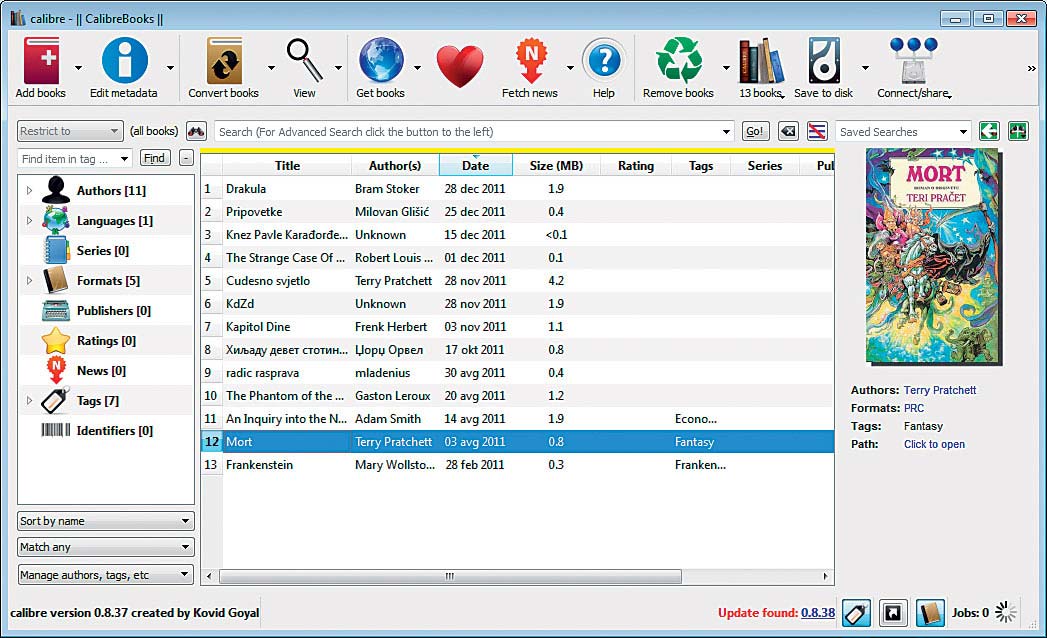
Task: Click the red heart donate icon
Action: (460, 65)
